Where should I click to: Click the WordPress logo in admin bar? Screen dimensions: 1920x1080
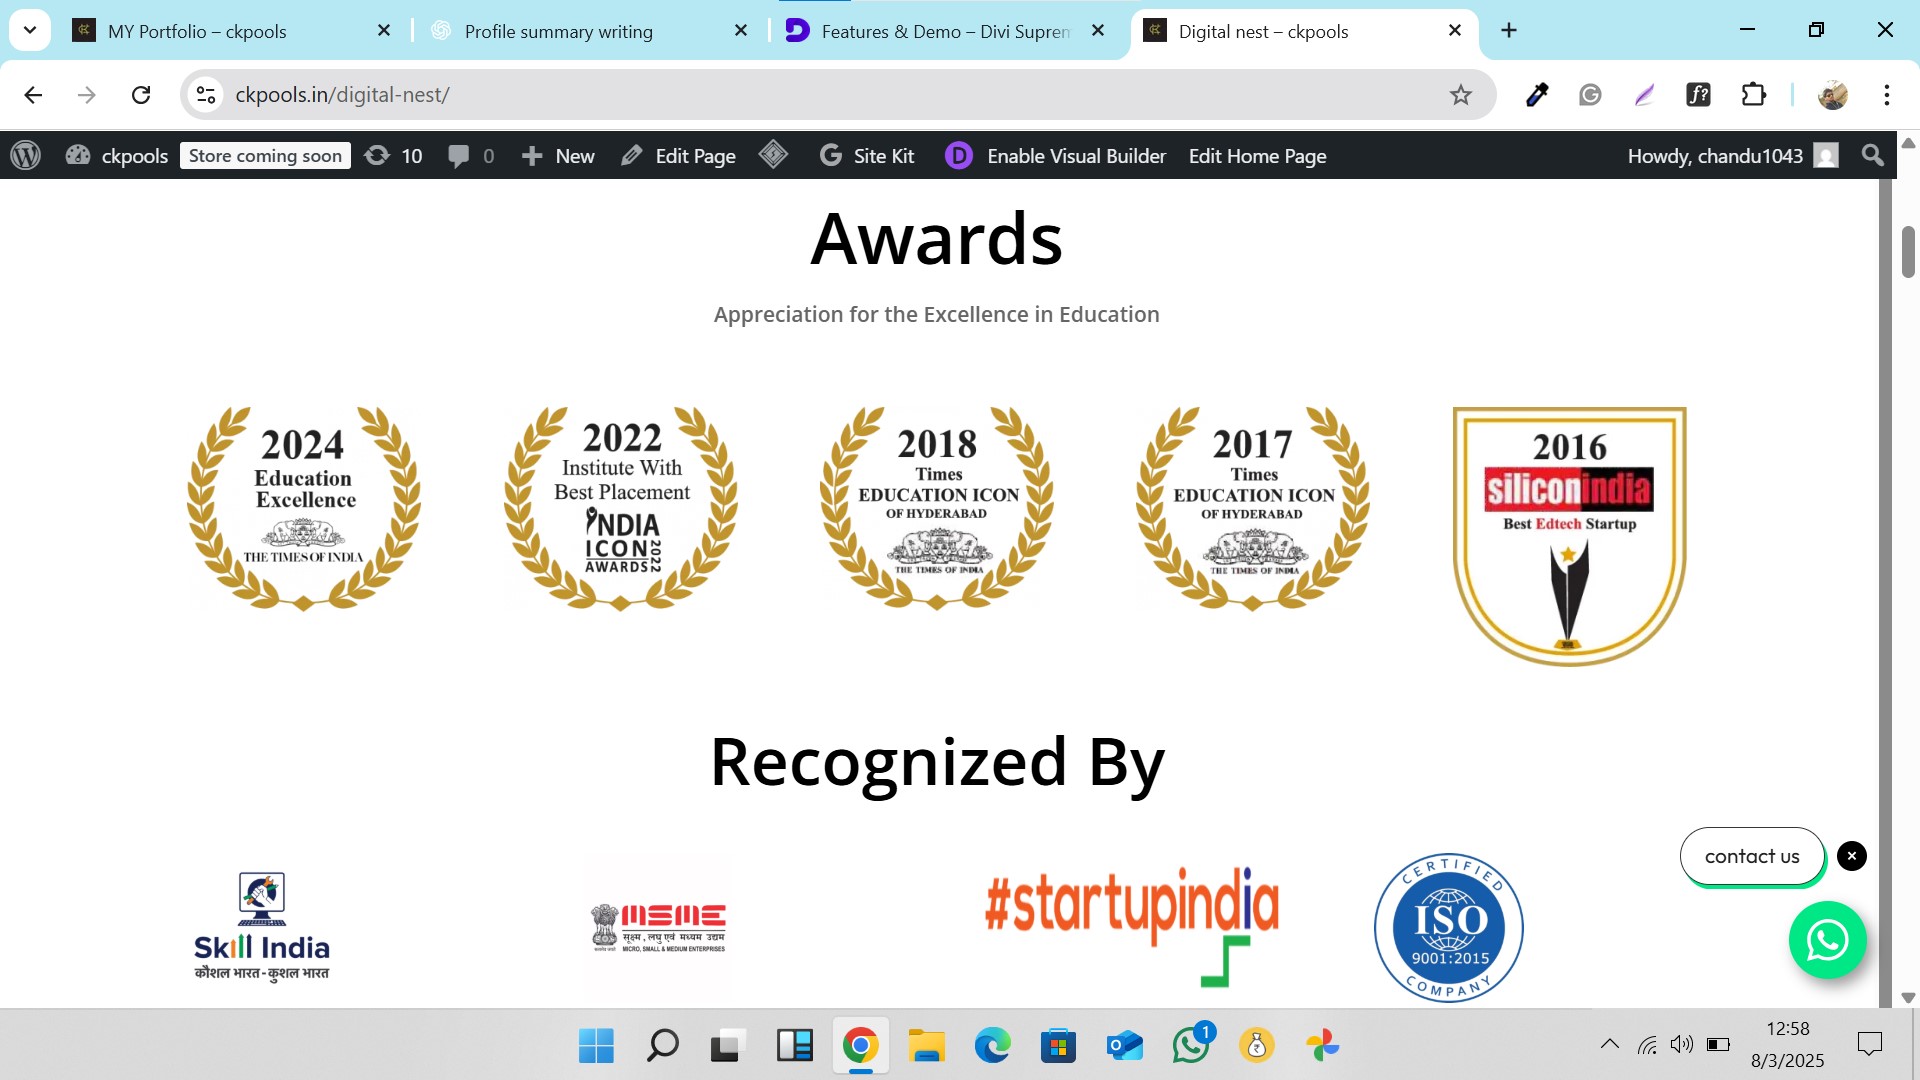(x=25, y=156)
